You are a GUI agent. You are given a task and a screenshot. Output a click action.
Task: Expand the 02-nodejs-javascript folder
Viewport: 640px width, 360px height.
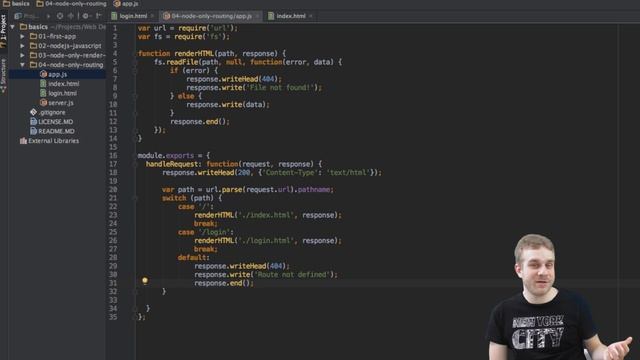click(22, 46)
